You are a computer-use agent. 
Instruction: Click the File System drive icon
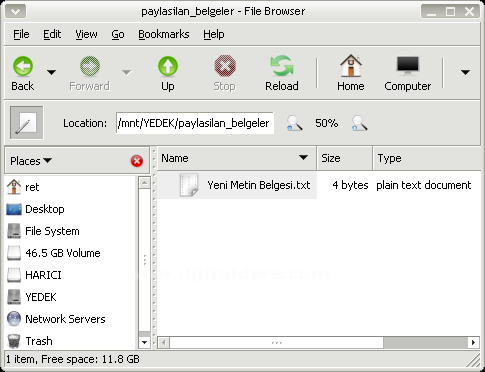14,231
